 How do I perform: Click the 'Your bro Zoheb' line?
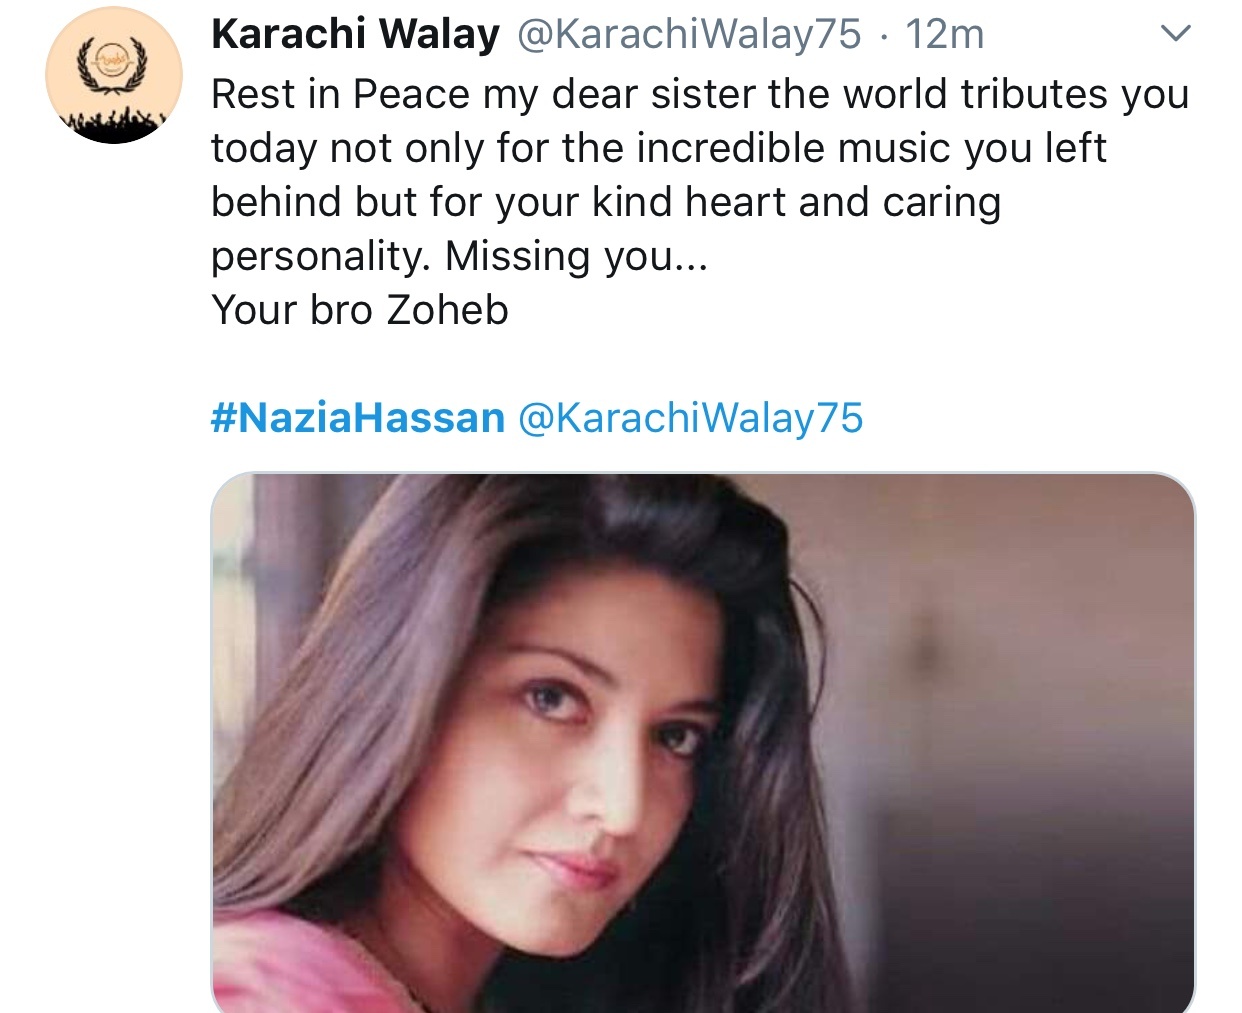pyautogui.click(x=360, y=310)
